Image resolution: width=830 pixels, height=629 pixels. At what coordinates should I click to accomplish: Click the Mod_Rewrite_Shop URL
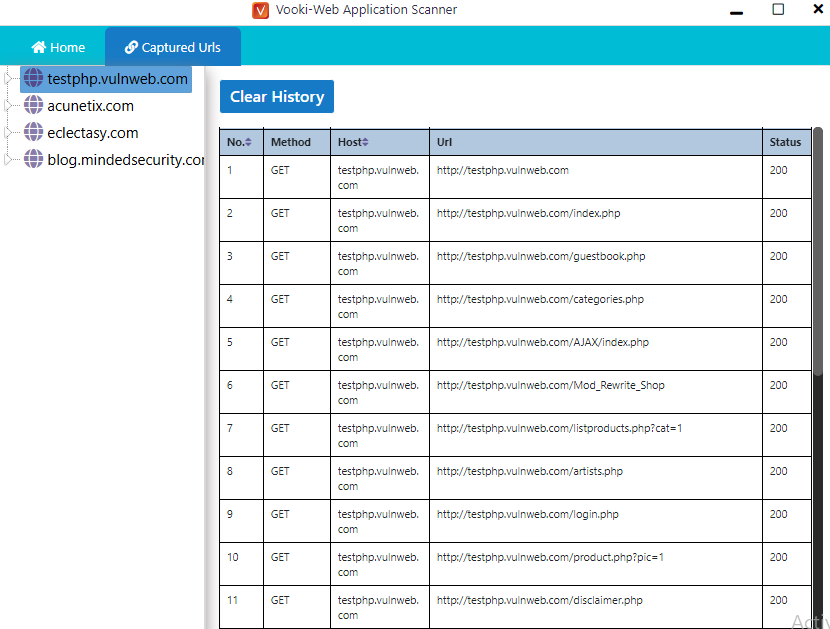[551, 385]
